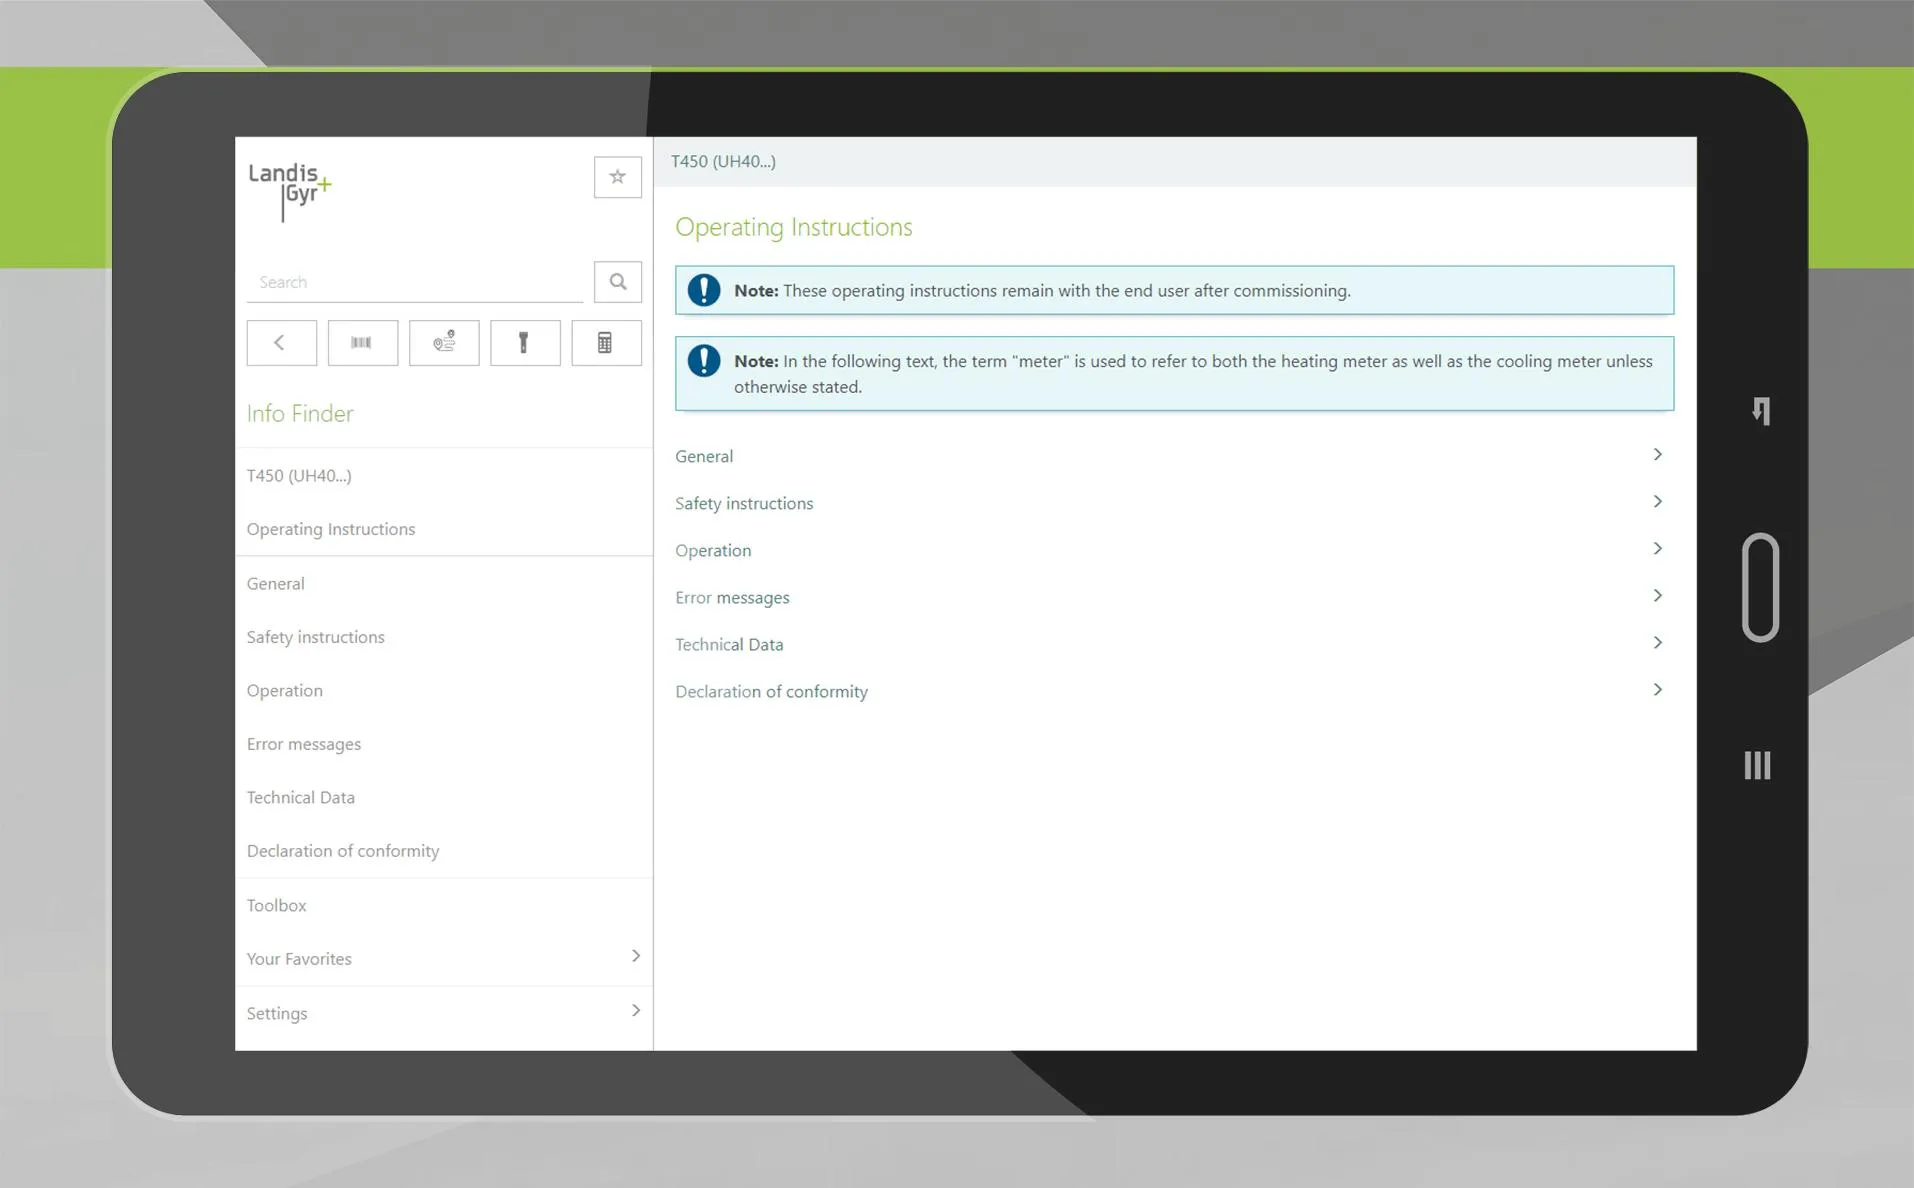Tap the tablet home button
Viewport: 1914px width, 1188px height.
pyautogui.click(x=1760, y=587)
